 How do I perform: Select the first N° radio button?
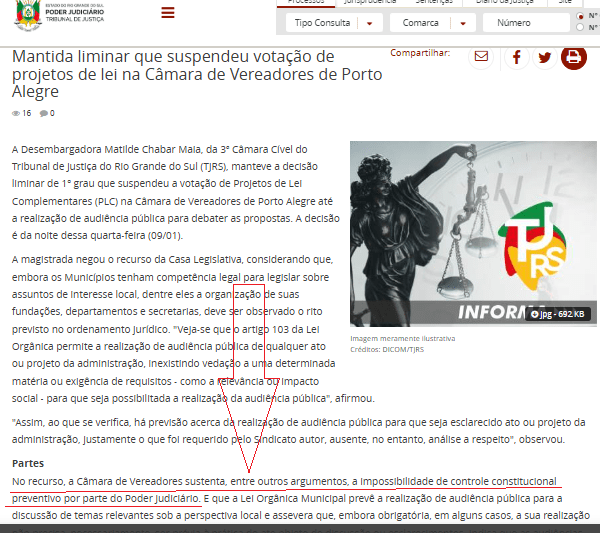(581, 16)
